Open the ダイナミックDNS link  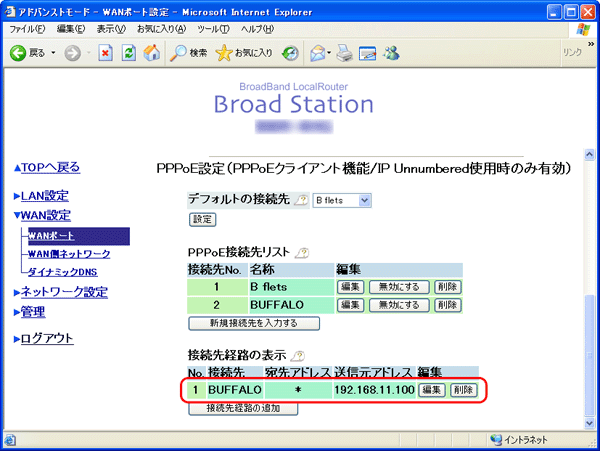(63, 272)
